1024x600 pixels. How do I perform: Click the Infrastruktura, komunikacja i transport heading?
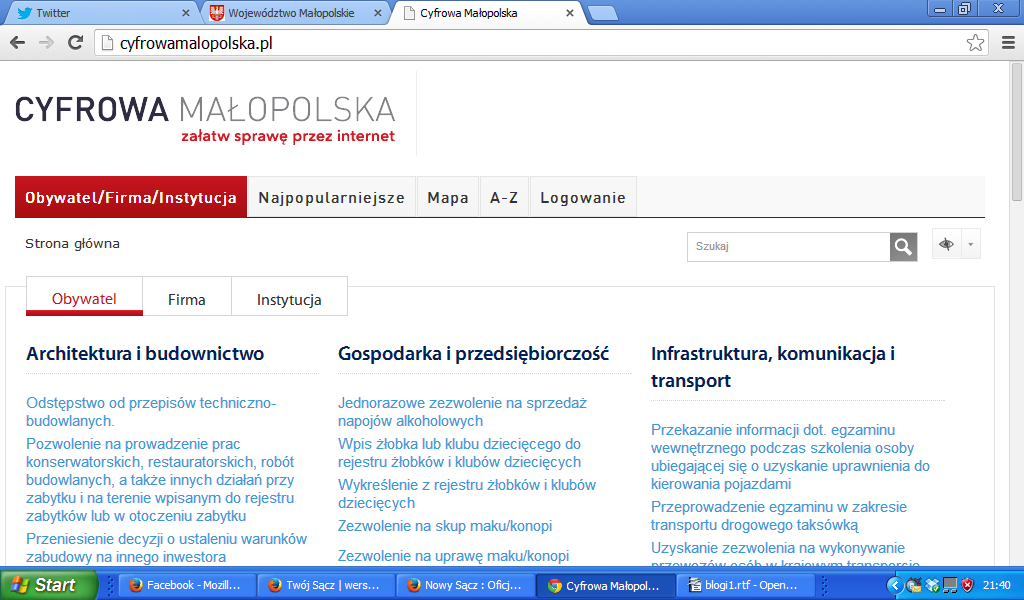pyautogui.click(x=773, y=367)
